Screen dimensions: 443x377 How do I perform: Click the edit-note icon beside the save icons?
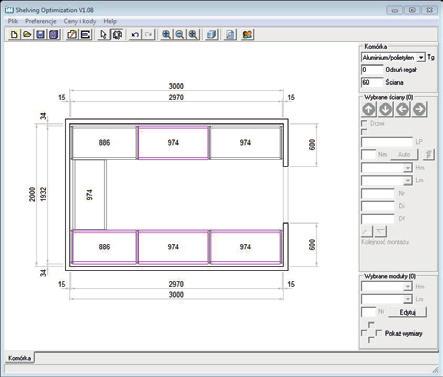72,34
